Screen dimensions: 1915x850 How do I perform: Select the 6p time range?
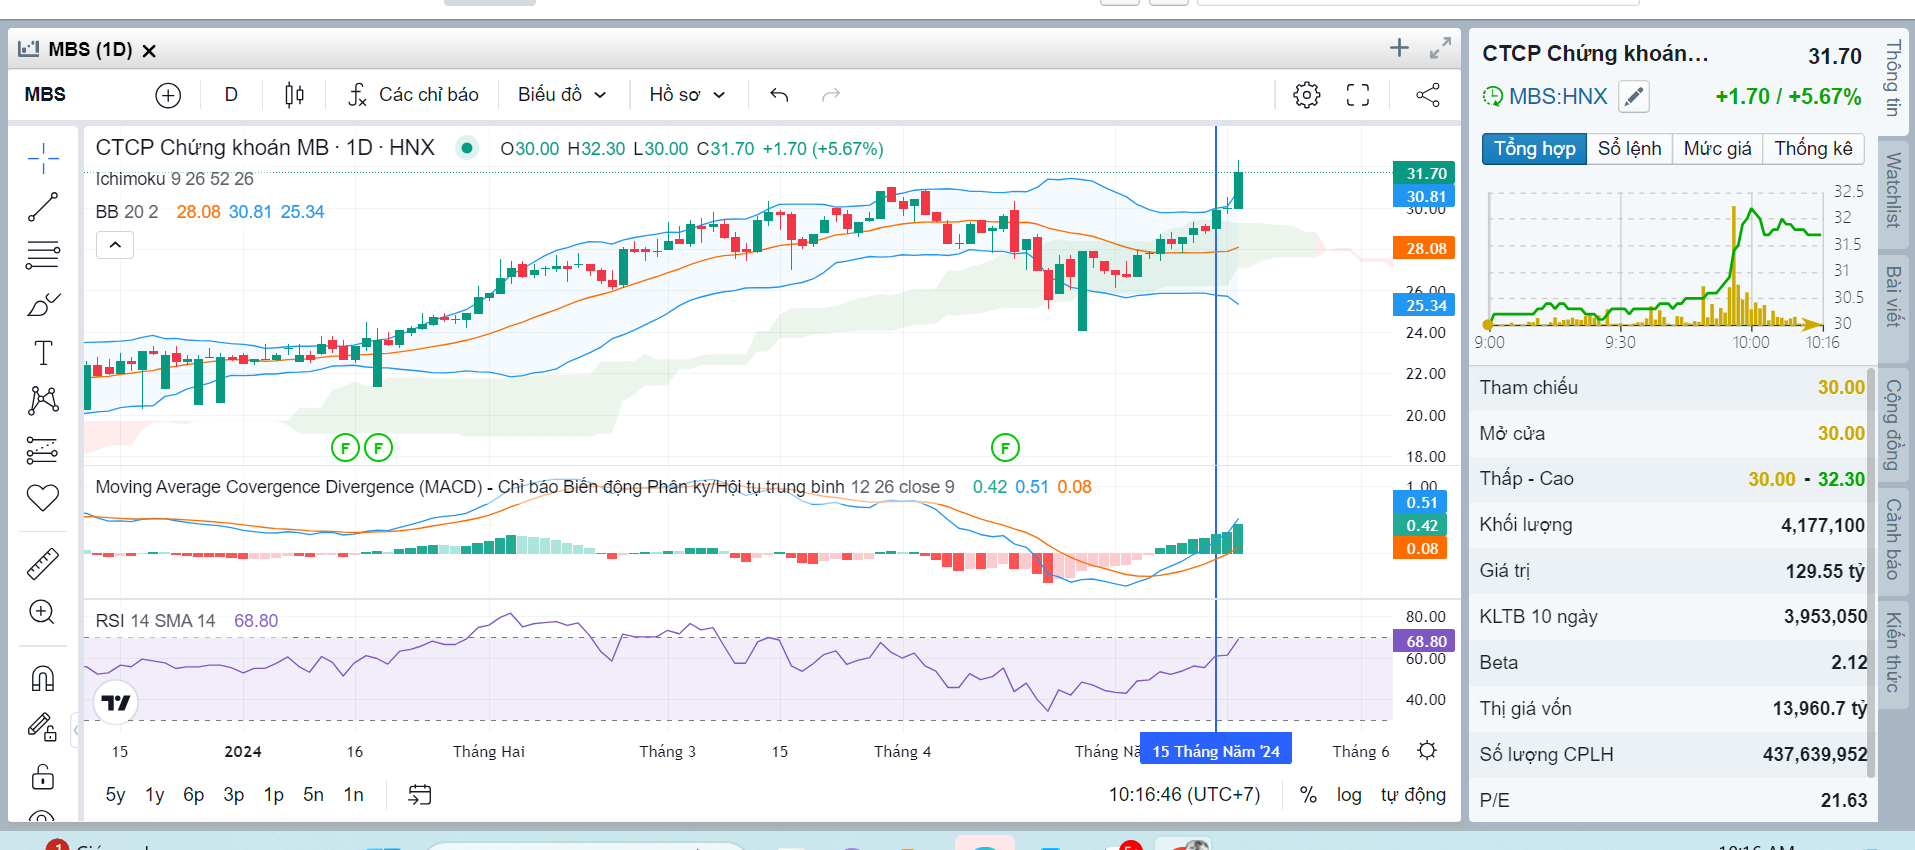tap(194, 795)
